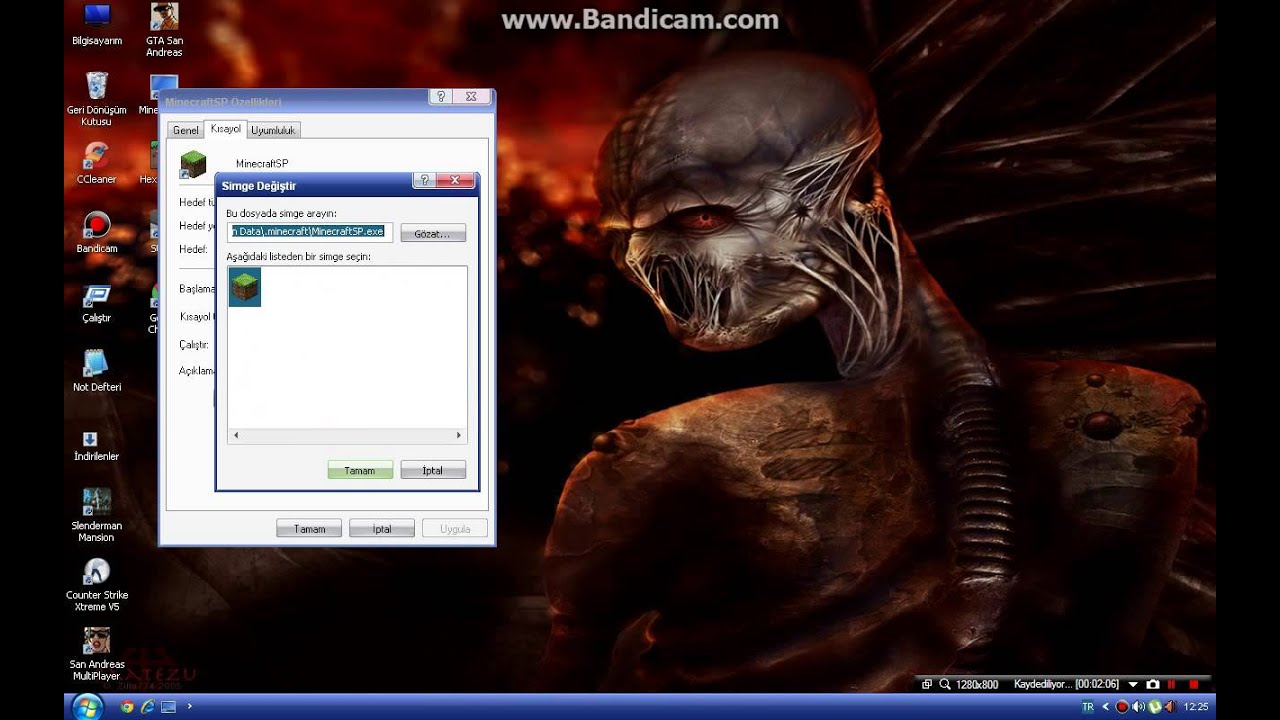Select the CCleaner desktop icon

pyautogui.click(x=97, y=163)
